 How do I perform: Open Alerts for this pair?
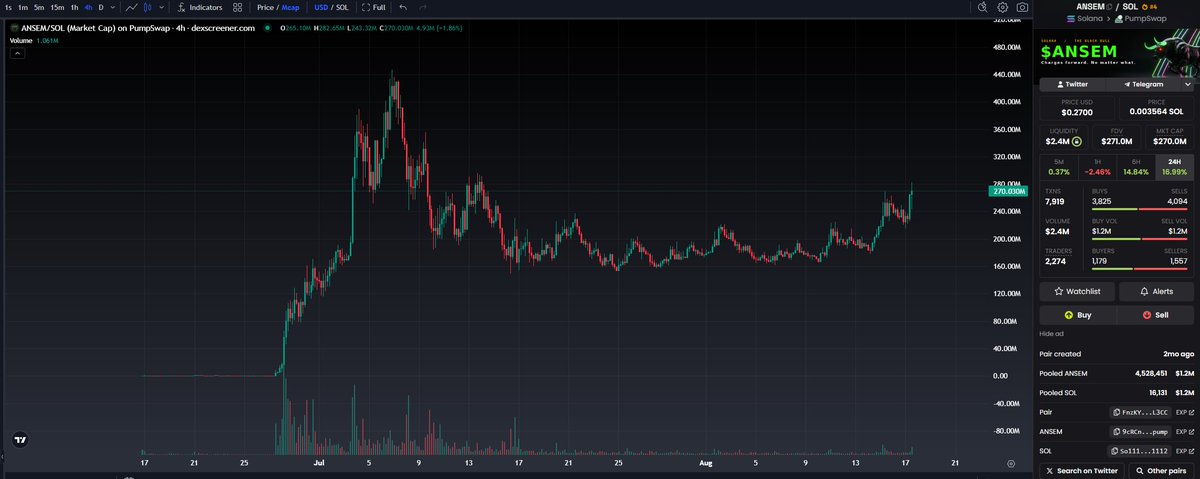point(1155,291)
